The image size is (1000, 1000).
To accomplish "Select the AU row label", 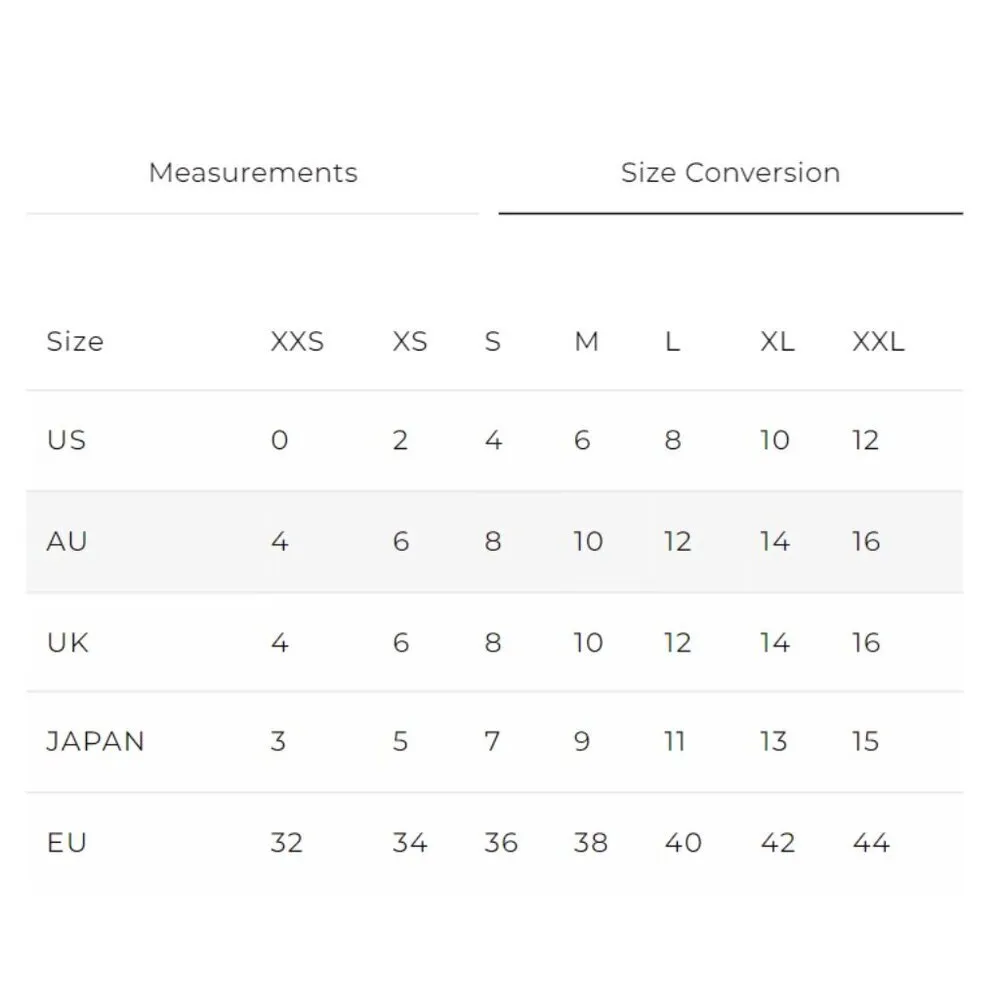I will coord(67,542).
